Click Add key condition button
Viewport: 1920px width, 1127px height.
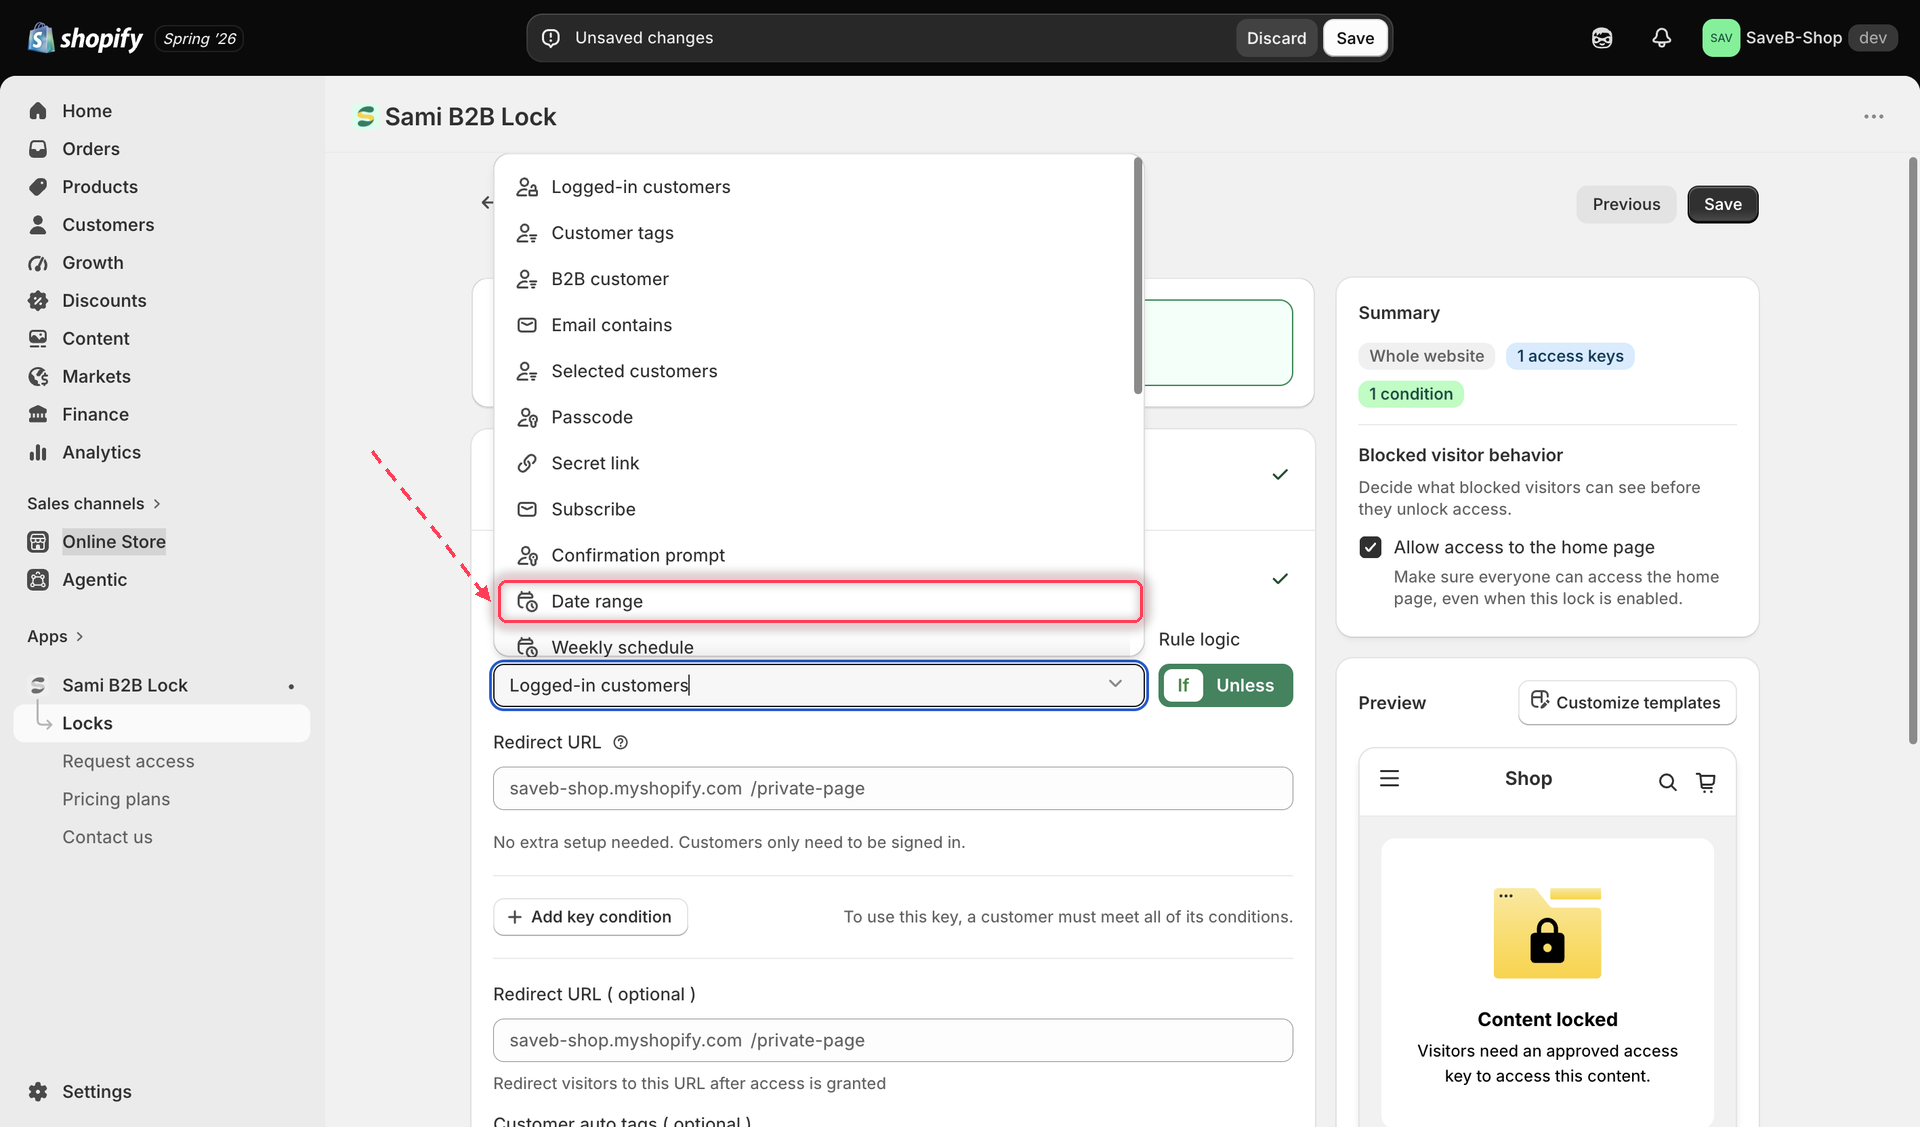click(x=590, y=917)
